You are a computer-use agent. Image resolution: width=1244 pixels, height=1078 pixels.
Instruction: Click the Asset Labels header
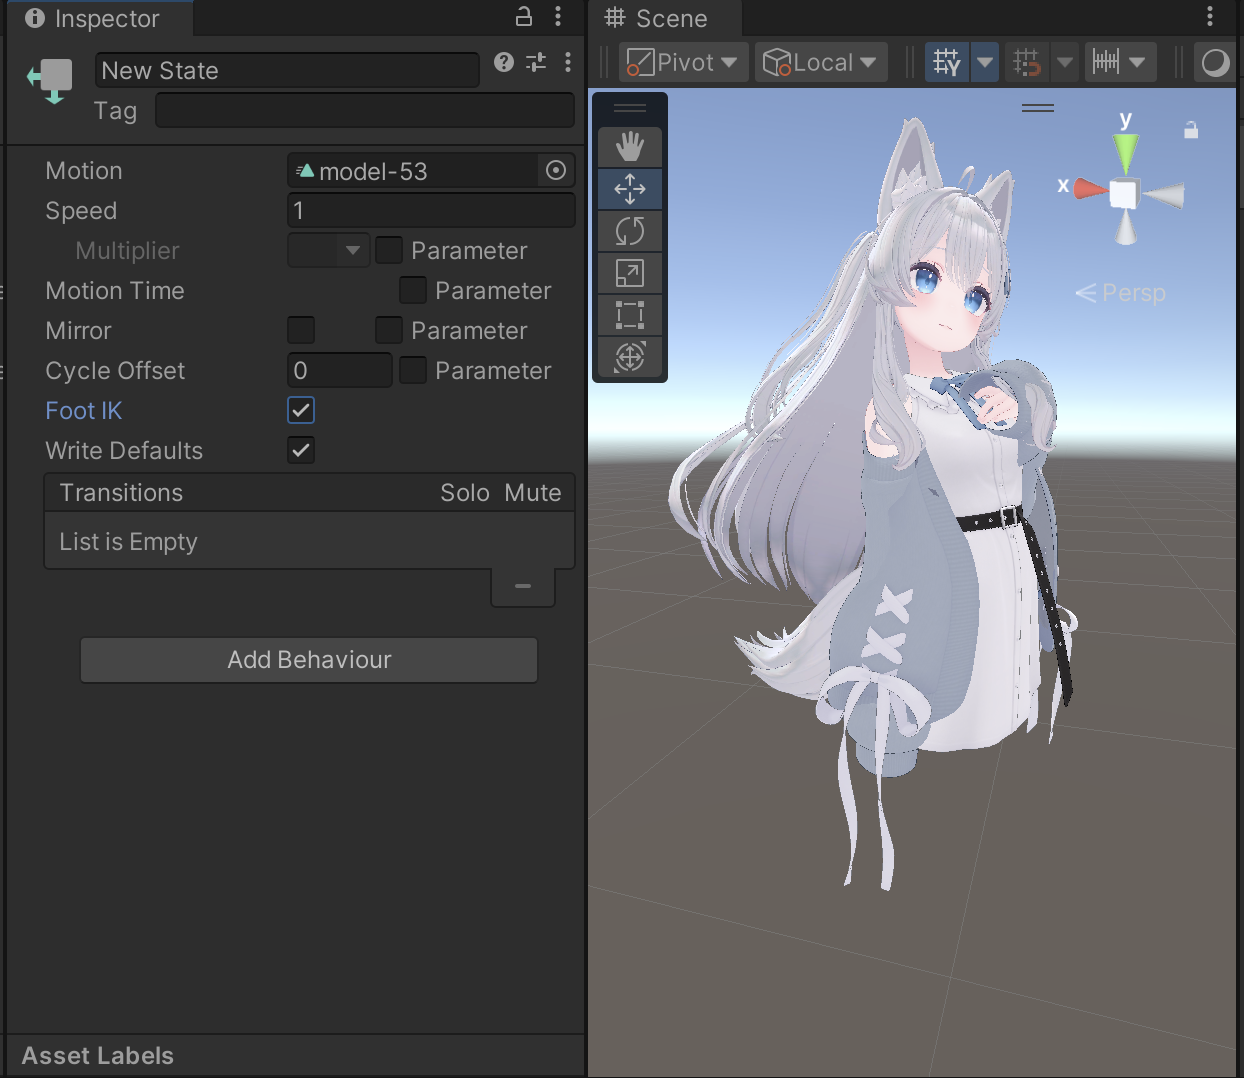98,1056
